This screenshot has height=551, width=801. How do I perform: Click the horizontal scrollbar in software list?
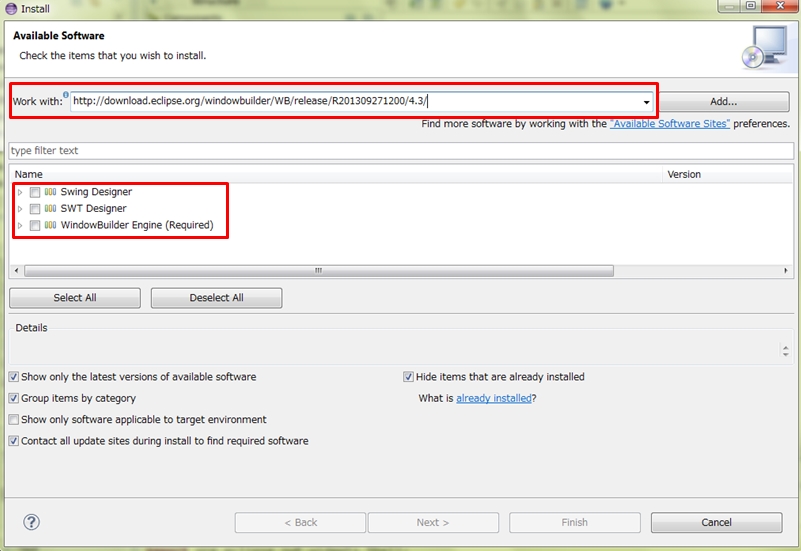coord(318,270)
